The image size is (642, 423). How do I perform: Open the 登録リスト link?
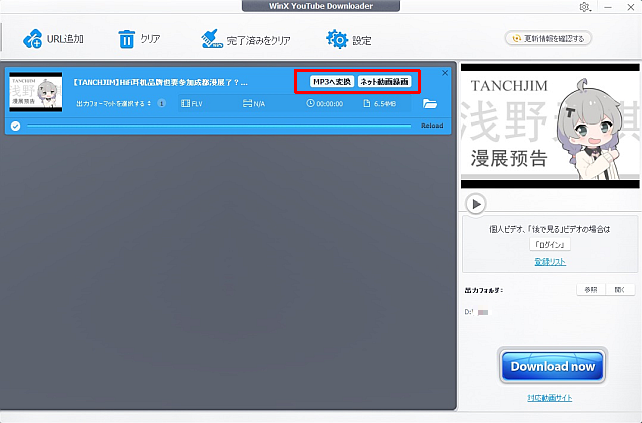pyautogui.click(x=550, y=262)
